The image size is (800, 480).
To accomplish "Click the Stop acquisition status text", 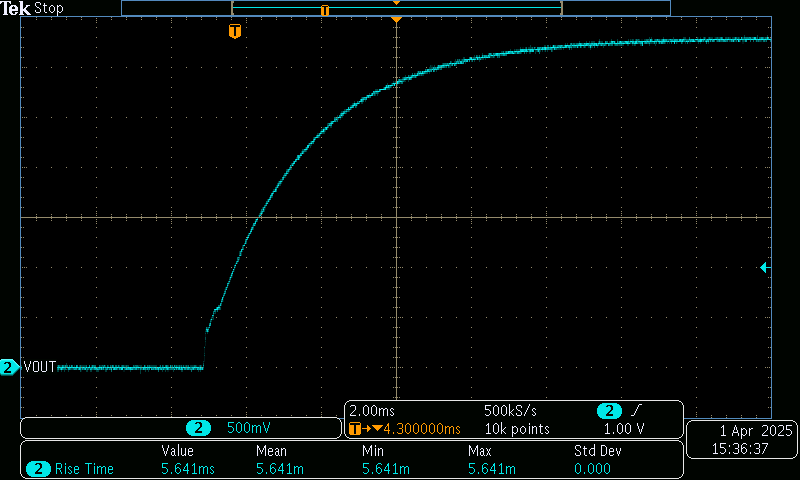I will [x=48, y=8].
